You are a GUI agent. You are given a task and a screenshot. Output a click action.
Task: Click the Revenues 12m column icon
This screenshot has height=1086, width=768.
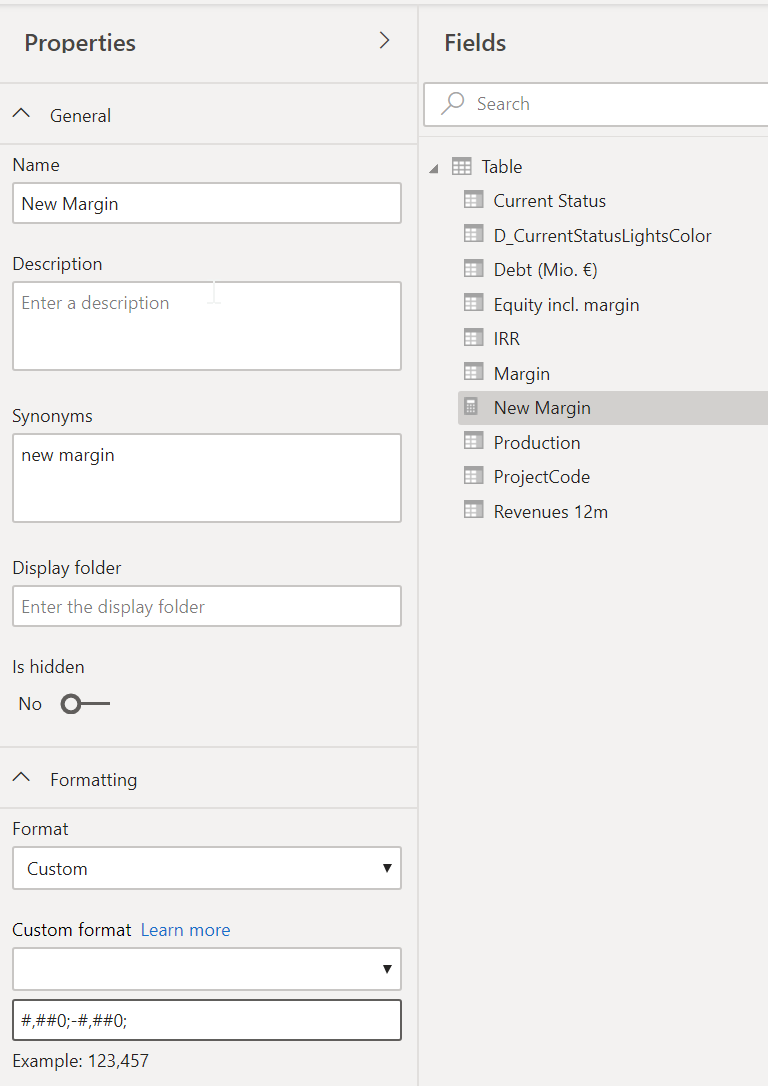click(x=474, y=510)
